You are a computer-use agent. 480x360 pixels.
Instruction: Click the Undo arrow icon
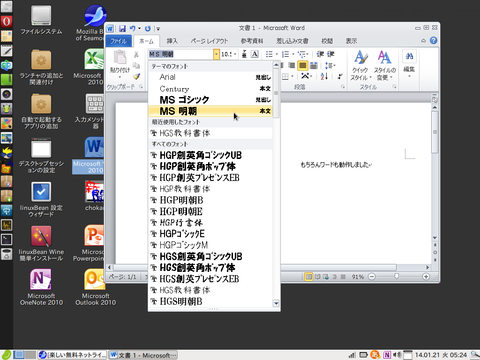(x=133, y=29)
